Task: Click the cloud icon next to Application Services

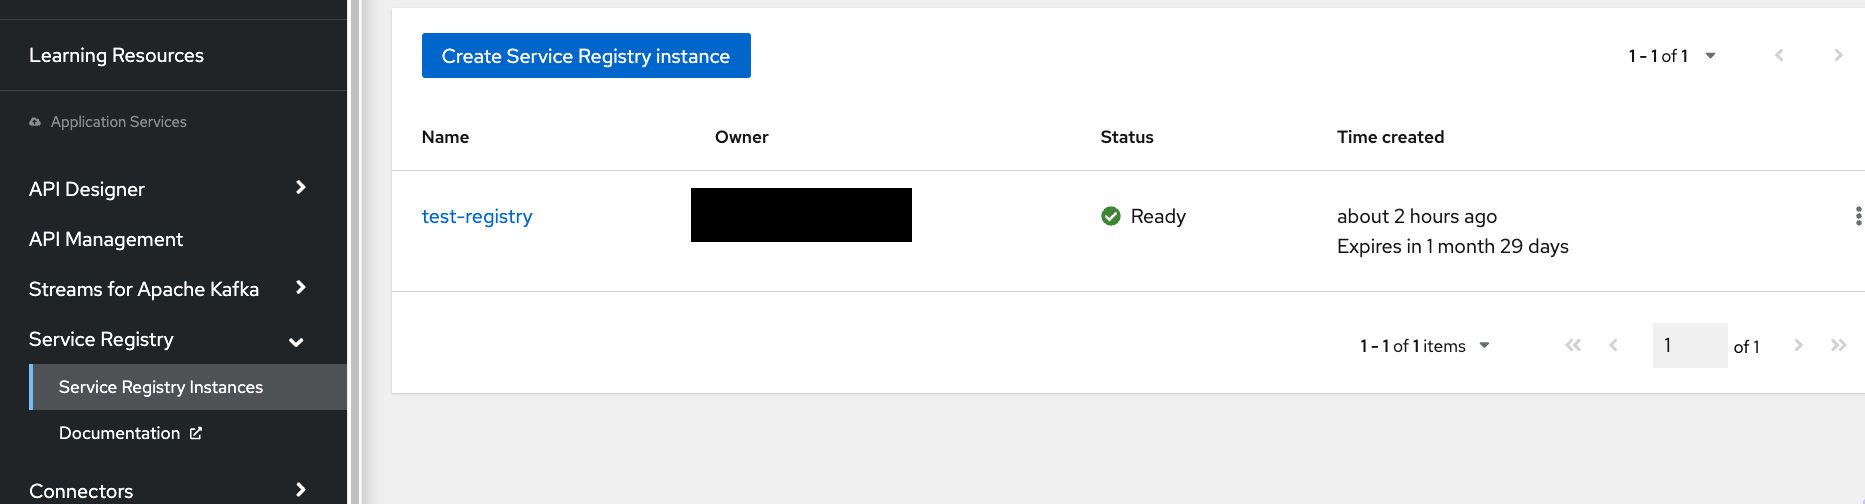Action: (35, 122)
